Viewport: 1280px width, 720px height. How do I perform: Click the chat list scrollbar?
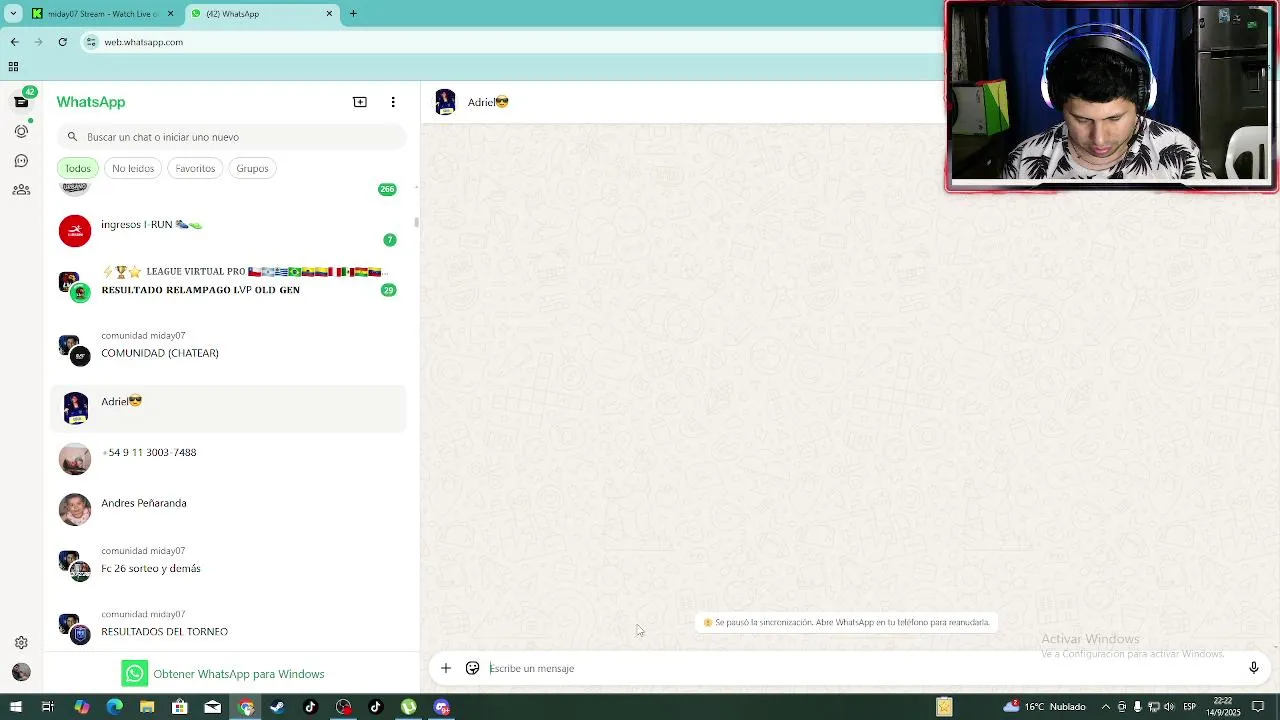coord(416,221)
